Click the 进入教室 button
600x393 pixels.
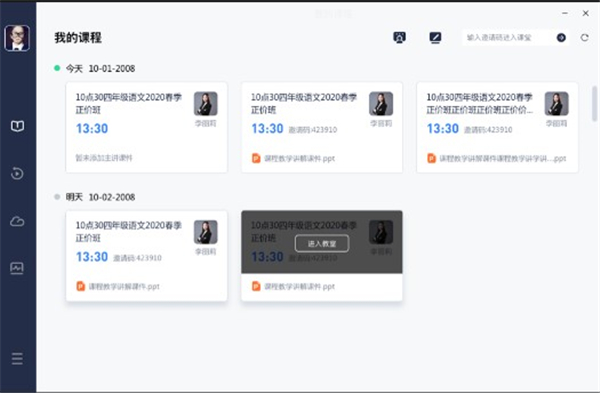point(322,243)
